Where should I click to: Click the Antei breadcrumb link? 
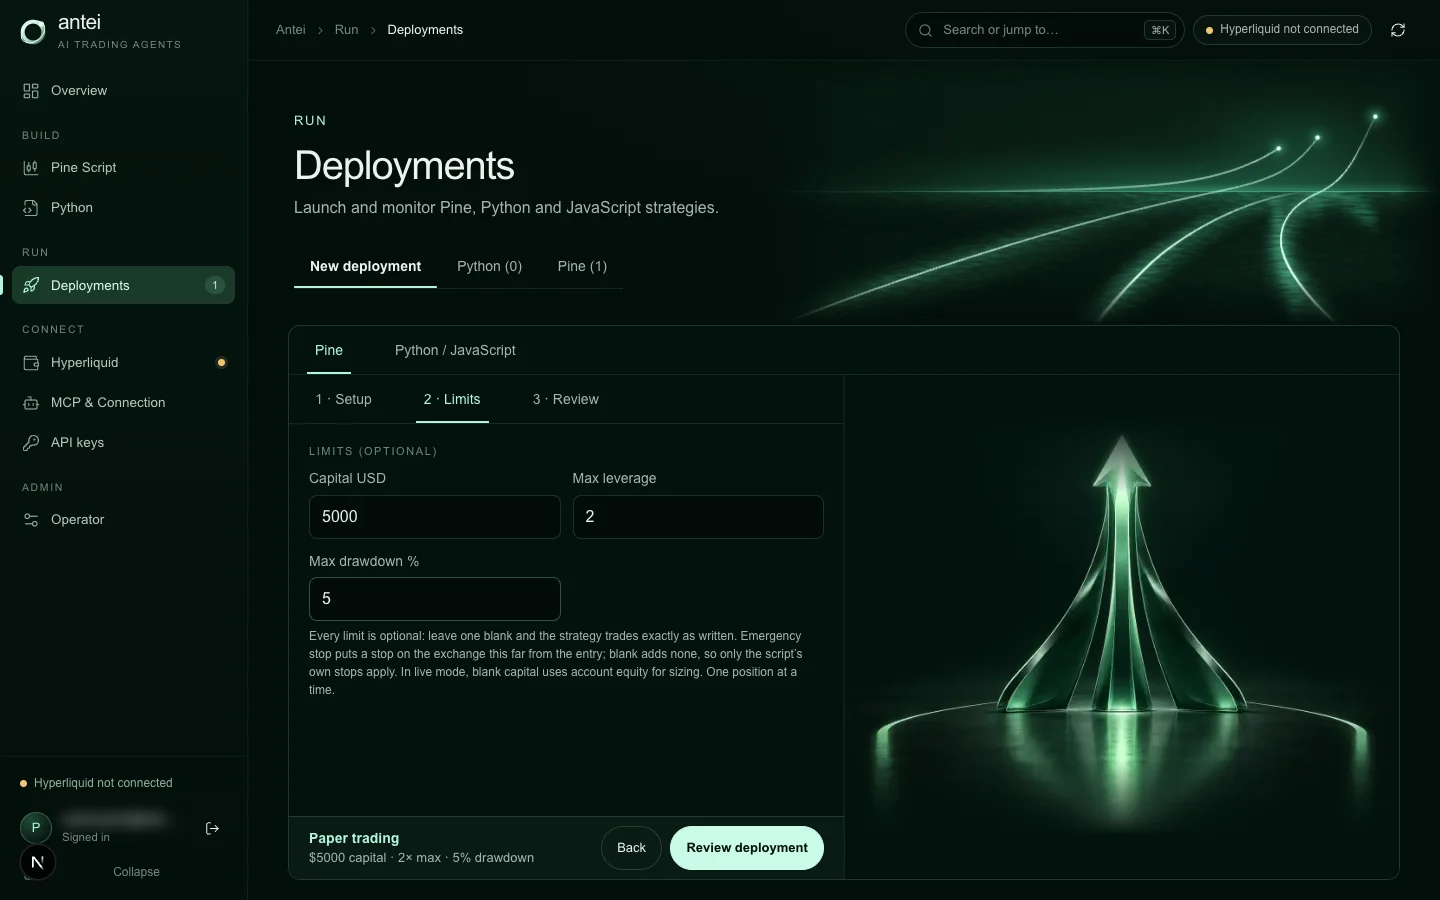pos(291,30)
